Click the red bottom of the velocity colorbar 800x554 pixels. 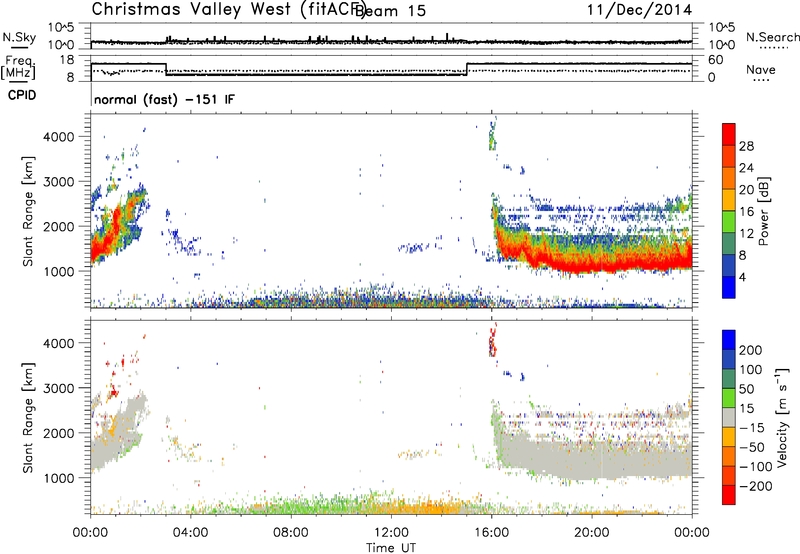pos(729,495)
